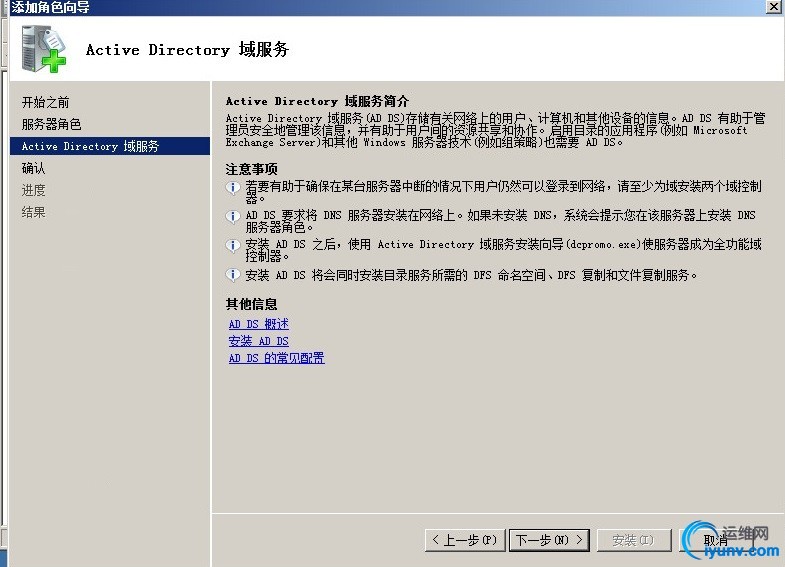The image size is (785, 567).
Task: Select 服务器角色 step in the sidebar
Action: 52,124
